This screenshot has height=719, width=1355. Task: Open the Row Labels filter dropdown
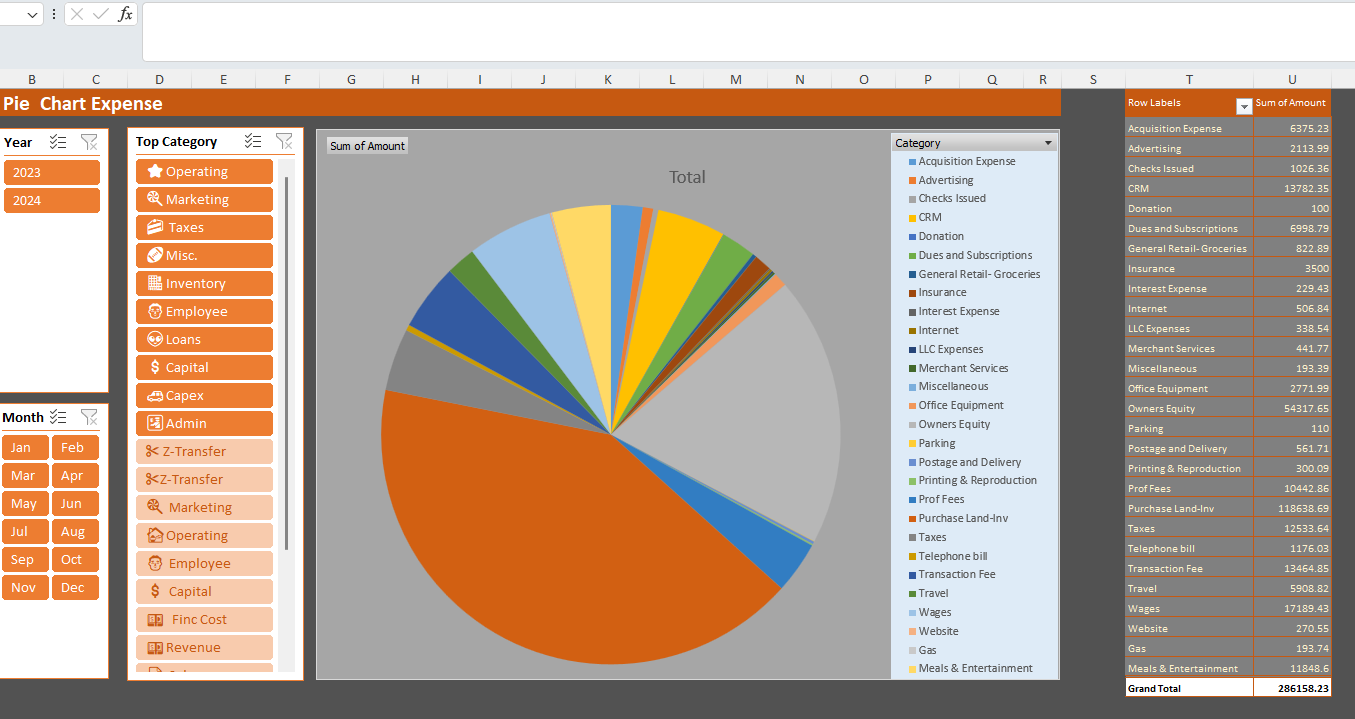(1244, 106)
